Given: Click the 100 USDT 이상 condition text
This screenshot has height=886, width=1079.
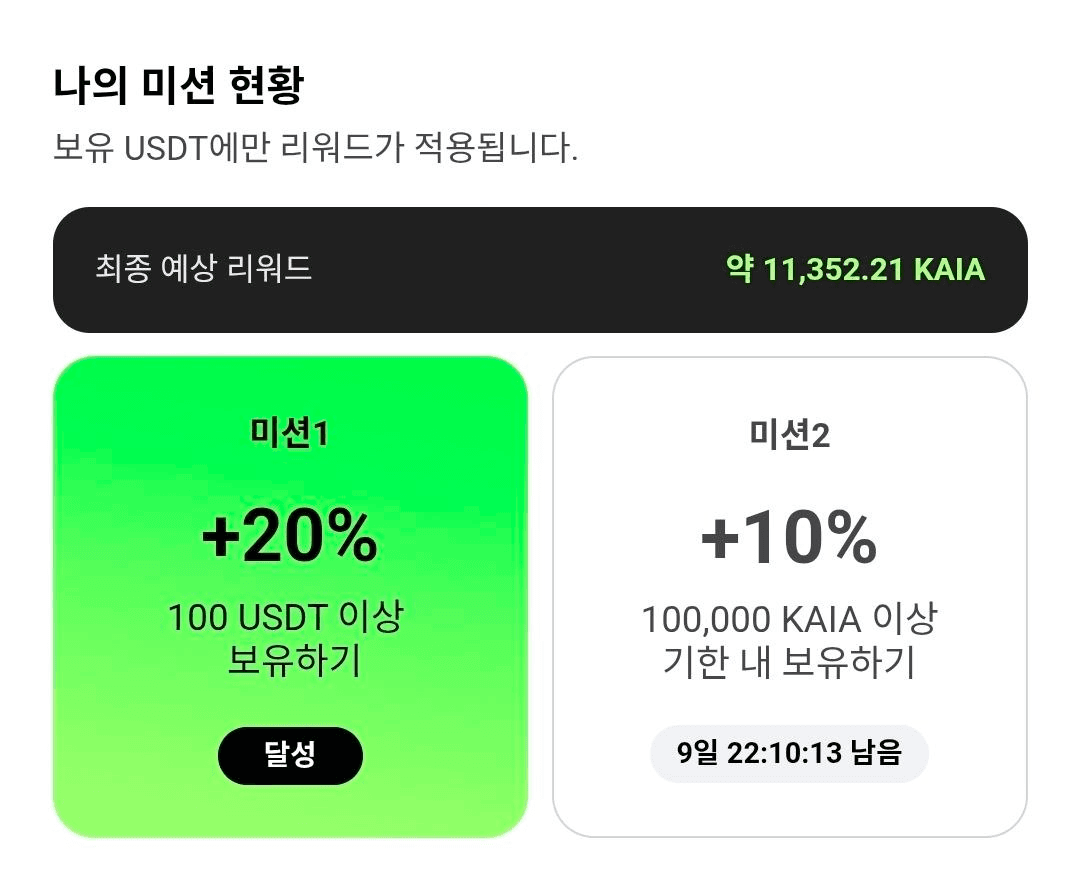Looking at the screenshot, I should tap(285, 617).
